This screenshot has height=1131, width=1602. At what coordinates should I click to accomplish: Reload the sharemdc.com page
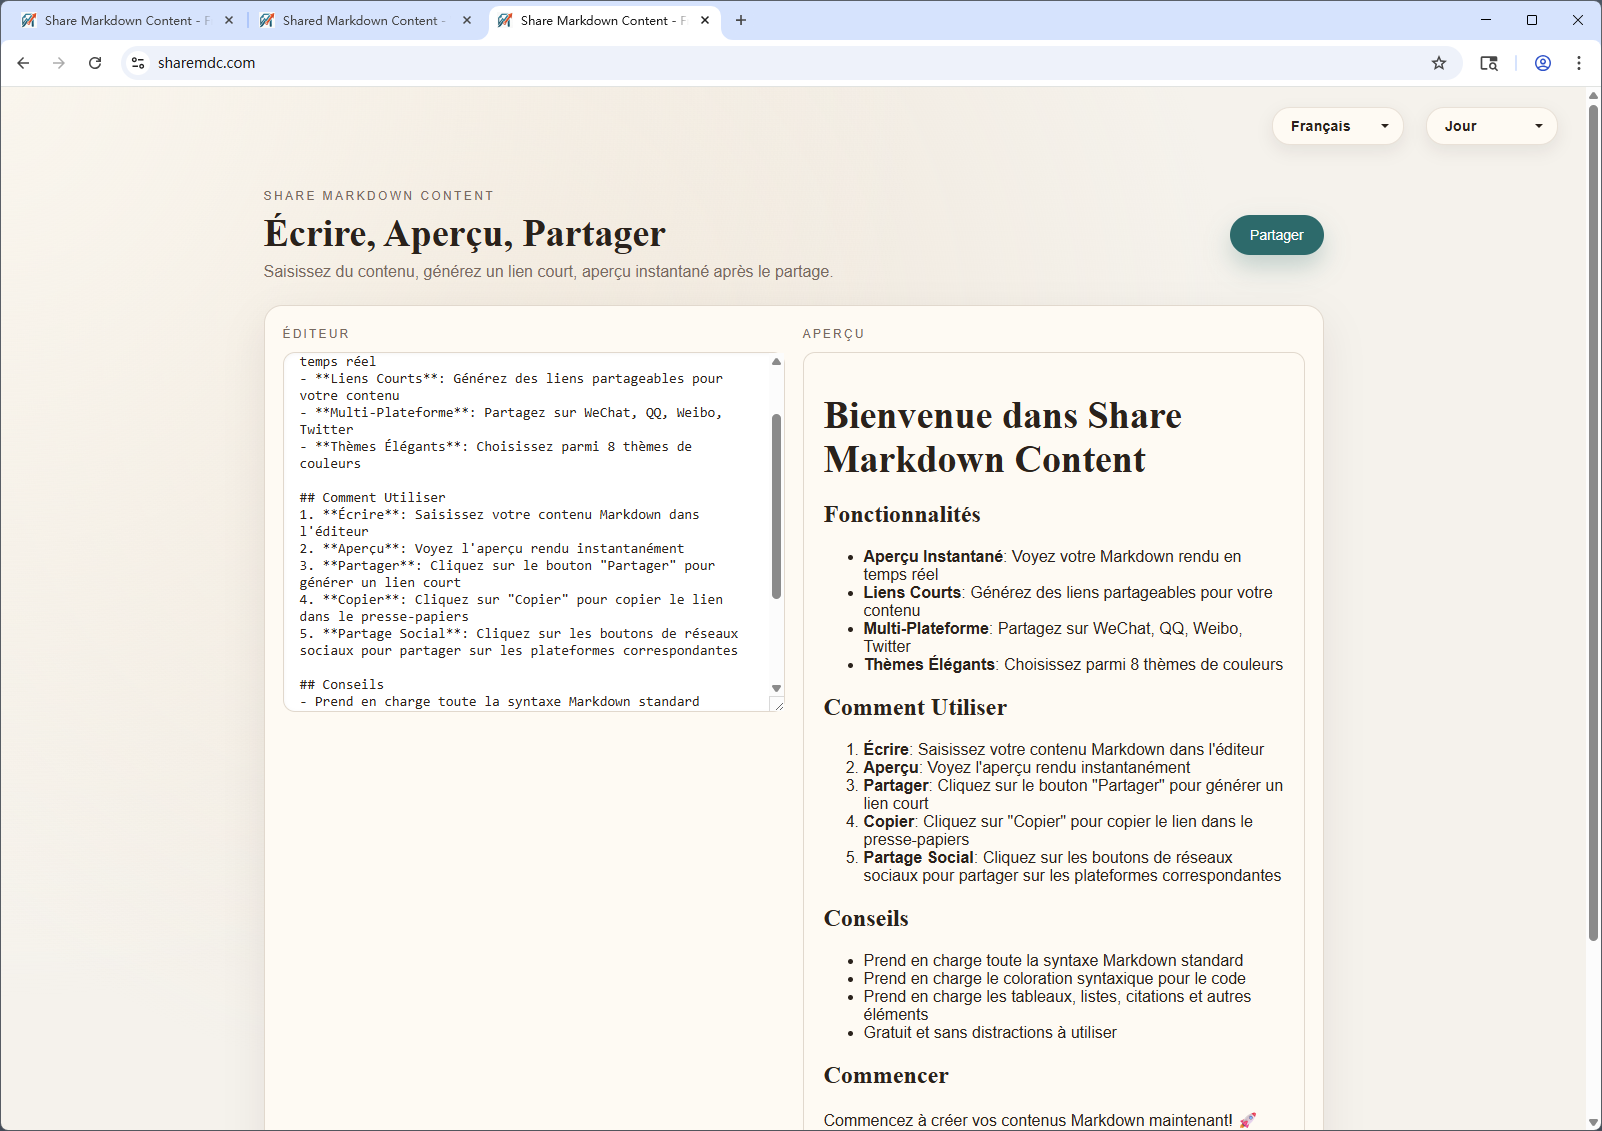pyautogui.click(x=95, y=63)
